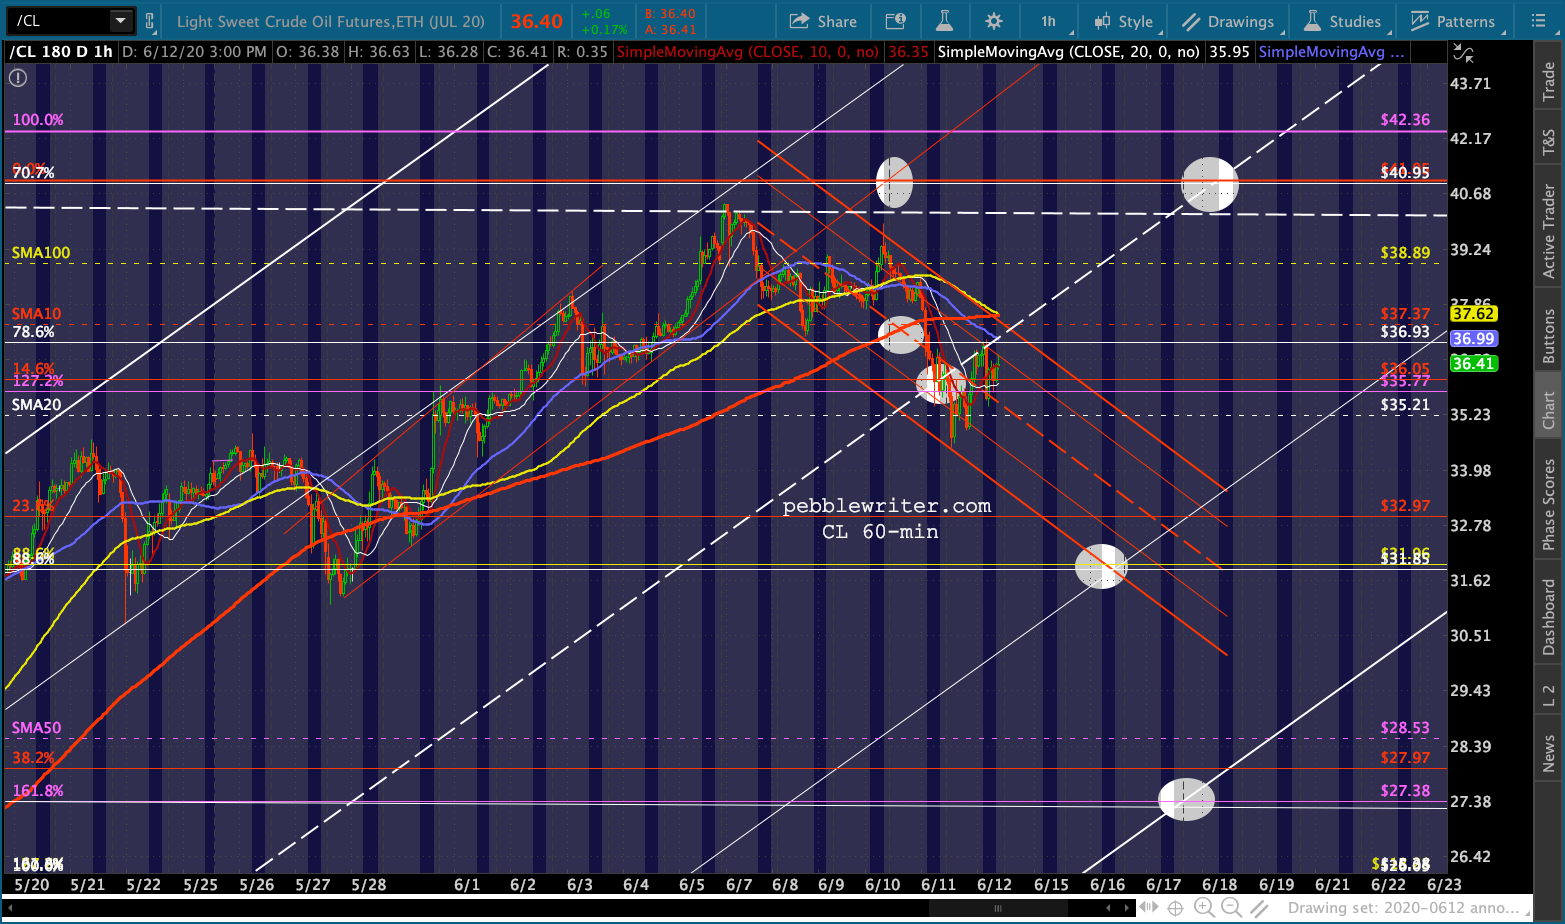
Task: Click the 6/12 date on time axis
Action: coord(994,885)
